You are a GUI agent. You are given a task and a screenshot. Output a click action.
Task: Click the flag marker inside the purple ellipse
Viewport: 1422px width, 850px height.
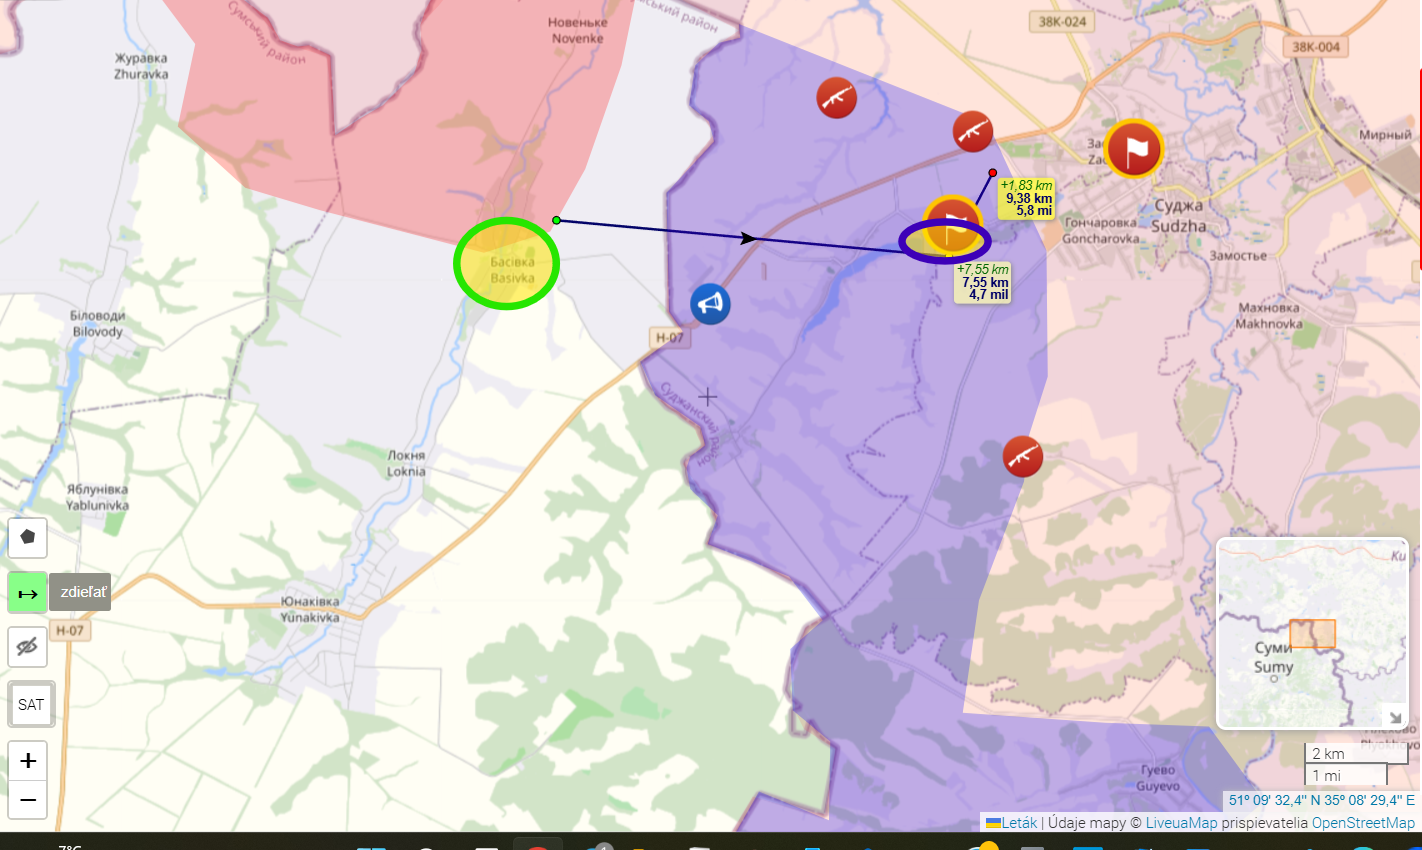click(951, 226)
